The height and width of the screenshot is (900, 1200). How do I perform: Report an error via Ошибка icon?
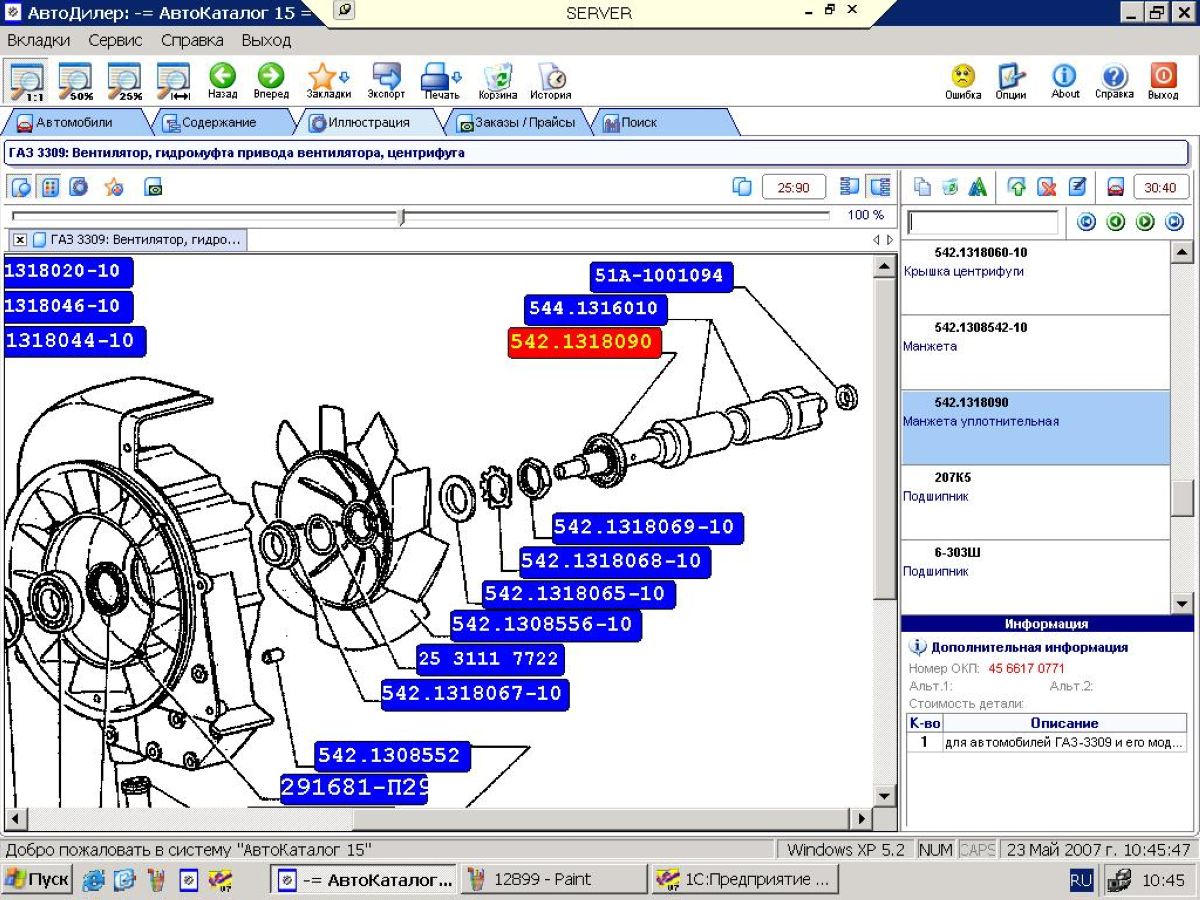(x=963, y=81)
